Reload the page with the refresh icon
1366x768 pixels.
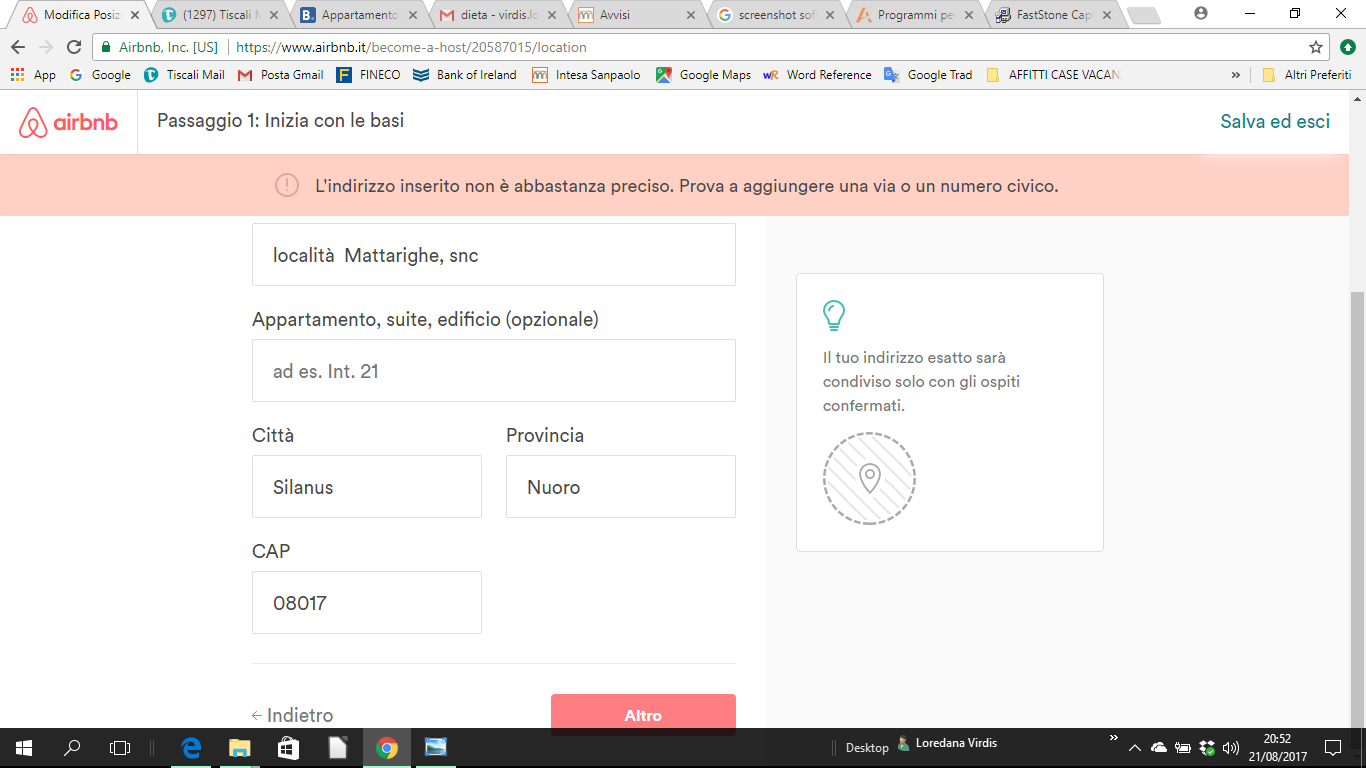(73, 47)
